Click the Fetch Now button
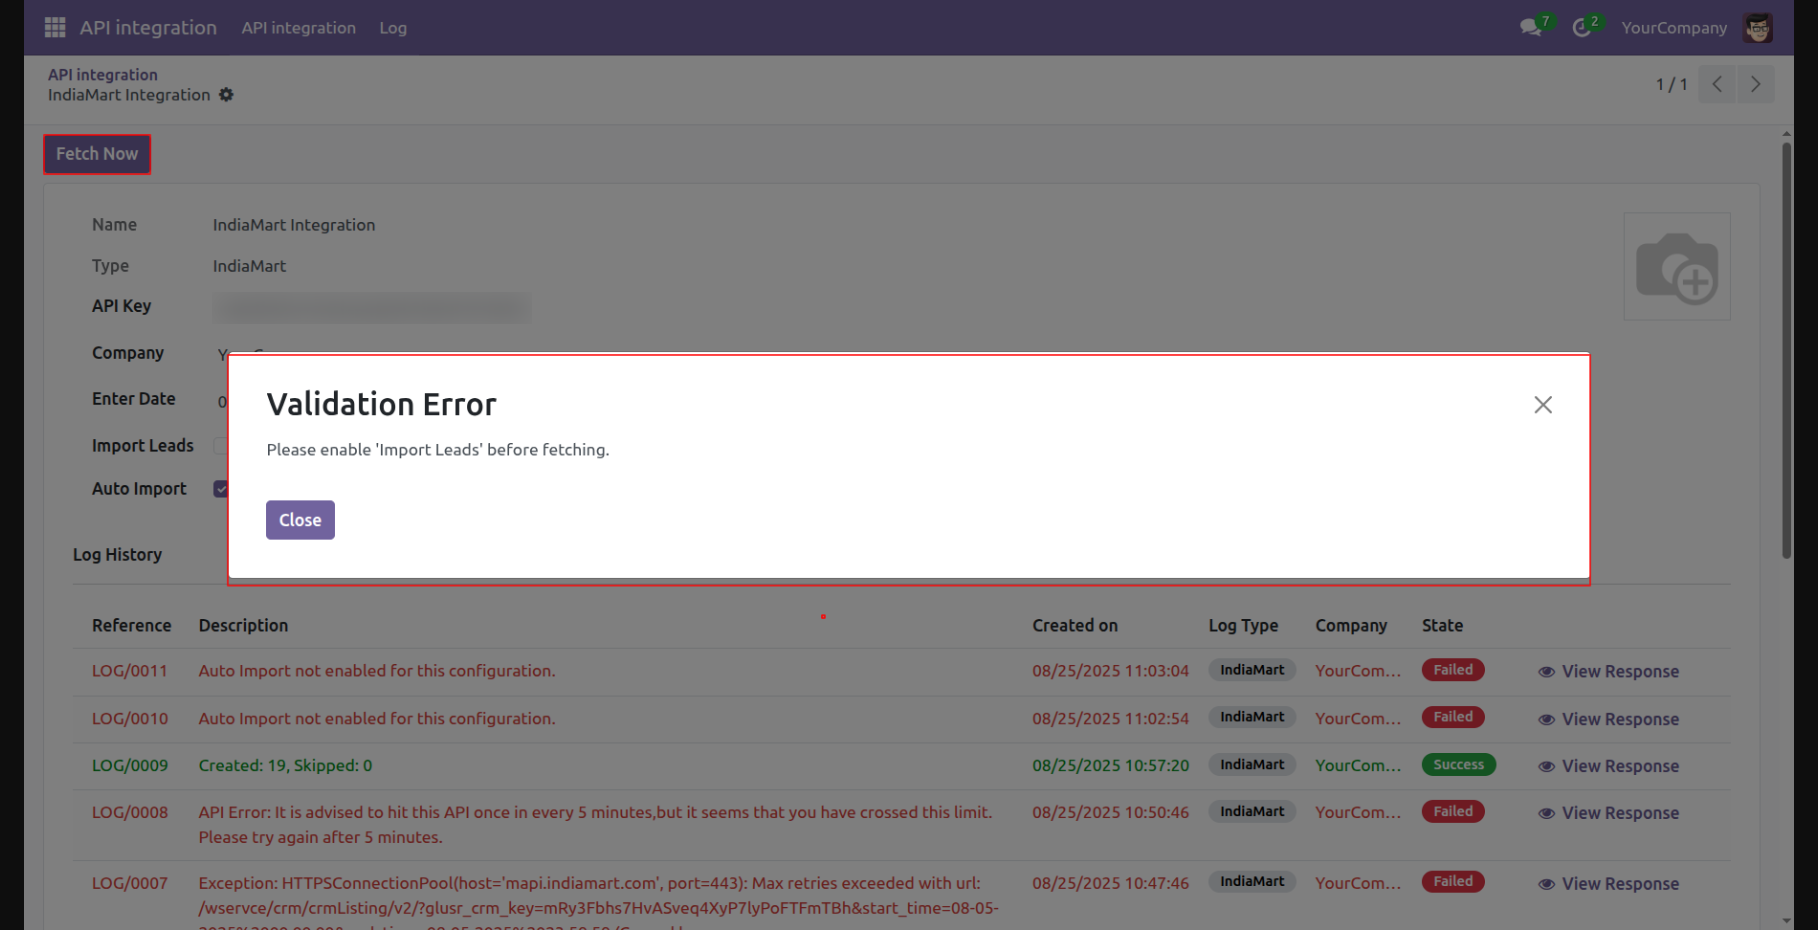 coord(97,154)
